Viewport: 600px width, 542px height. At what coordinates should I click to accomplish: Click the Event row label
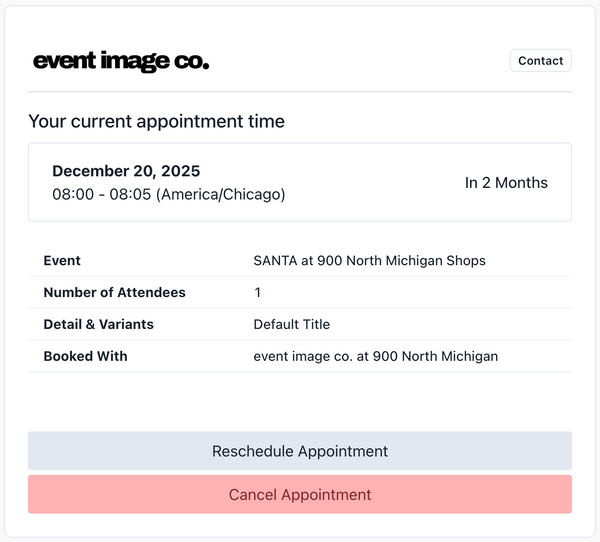[62, 260]
